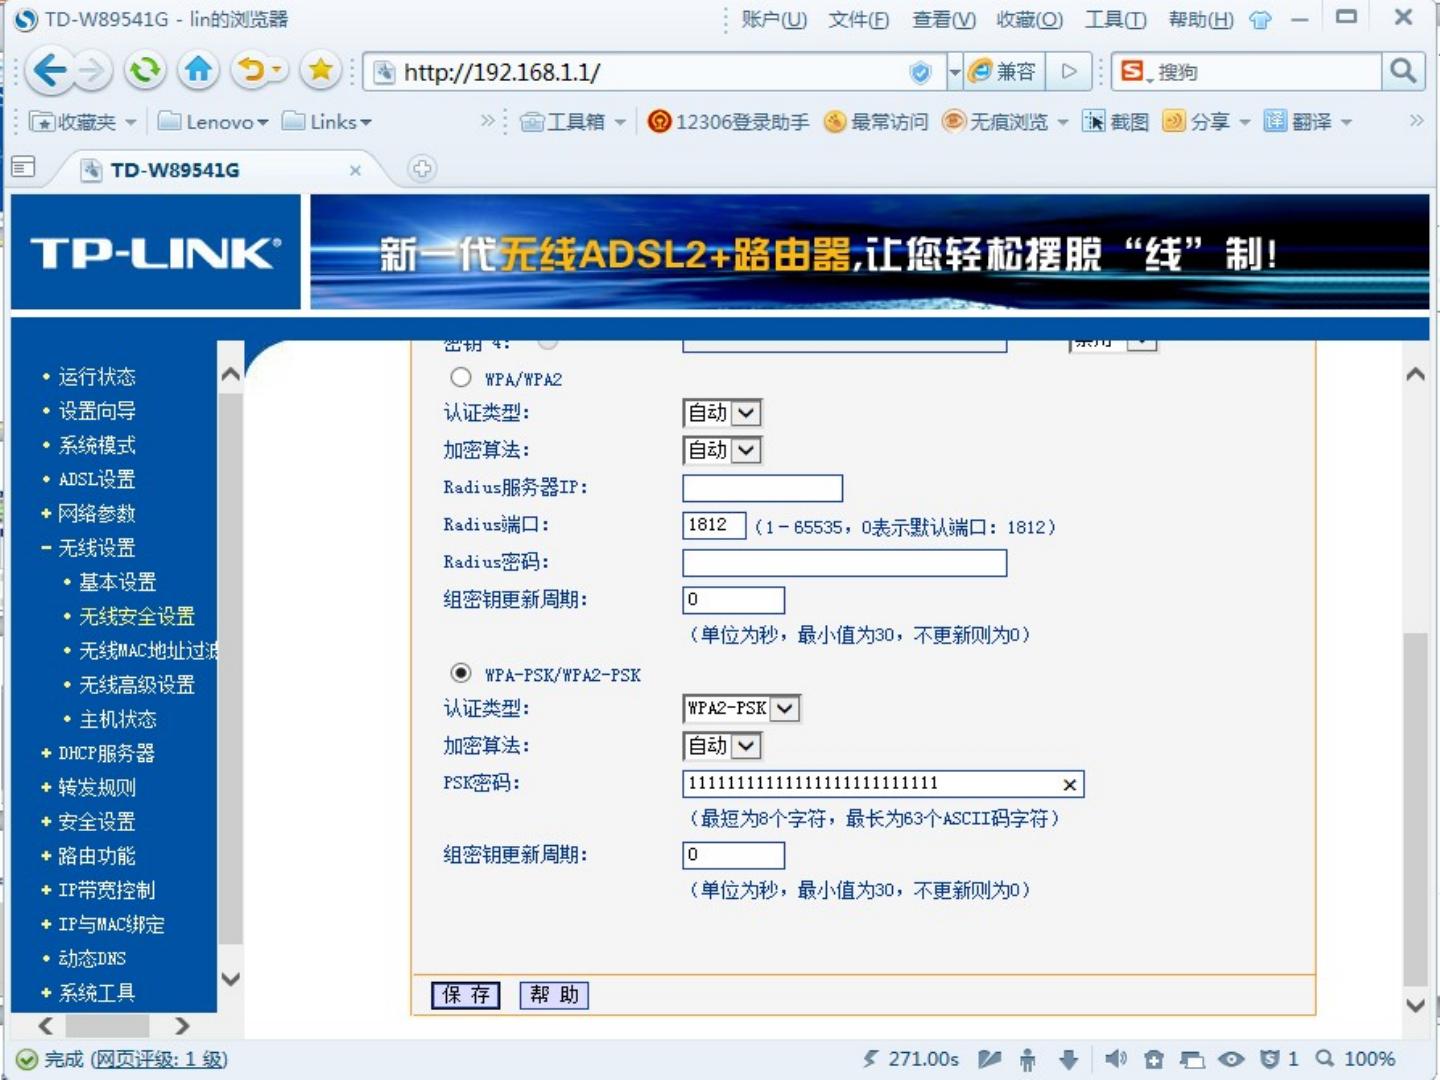This screenshot has width=1440, height=1080.
Task: Click the browser back arrow button
Action: pyautogui.click(x=48, y=71)
